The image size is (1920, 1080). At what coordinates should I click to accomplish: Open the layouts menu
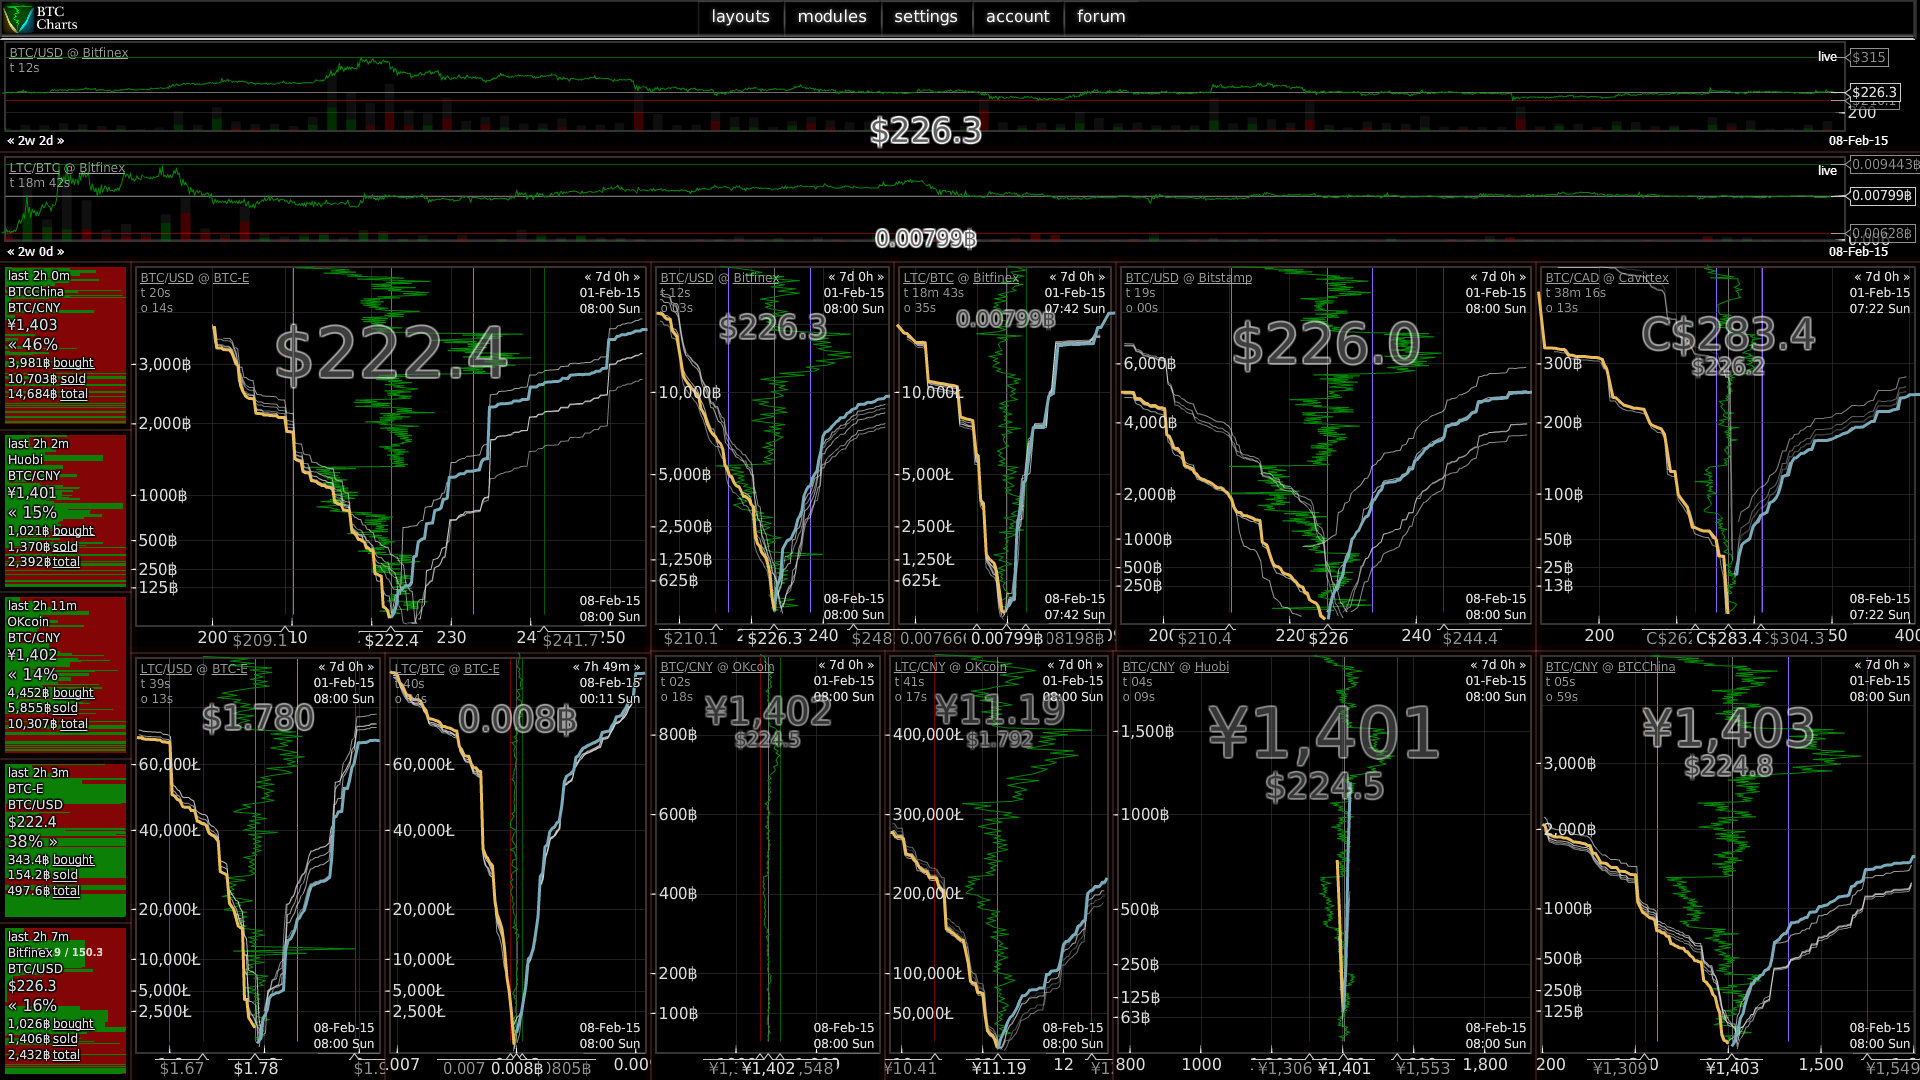tap(740, 17)
